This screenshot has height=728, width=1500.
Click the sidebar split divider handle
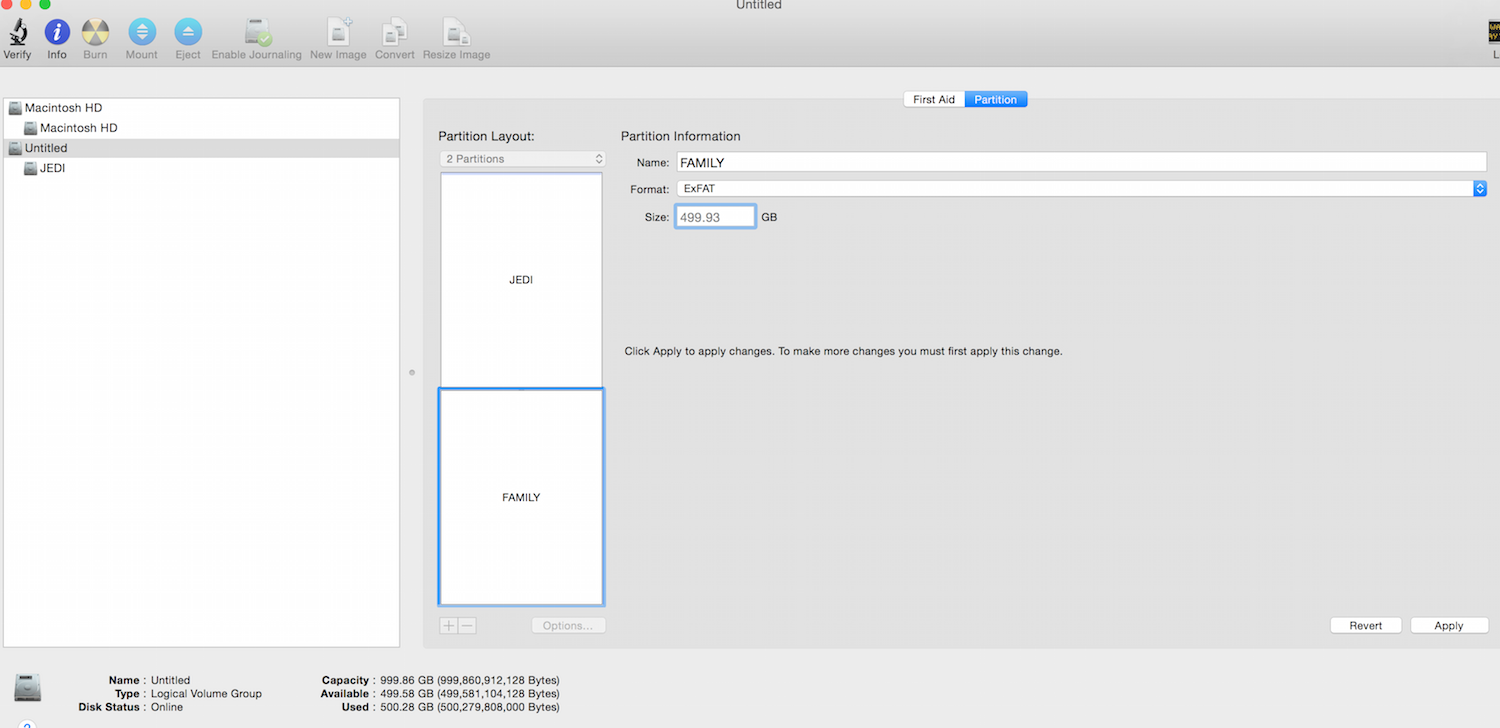pos(411,373)
